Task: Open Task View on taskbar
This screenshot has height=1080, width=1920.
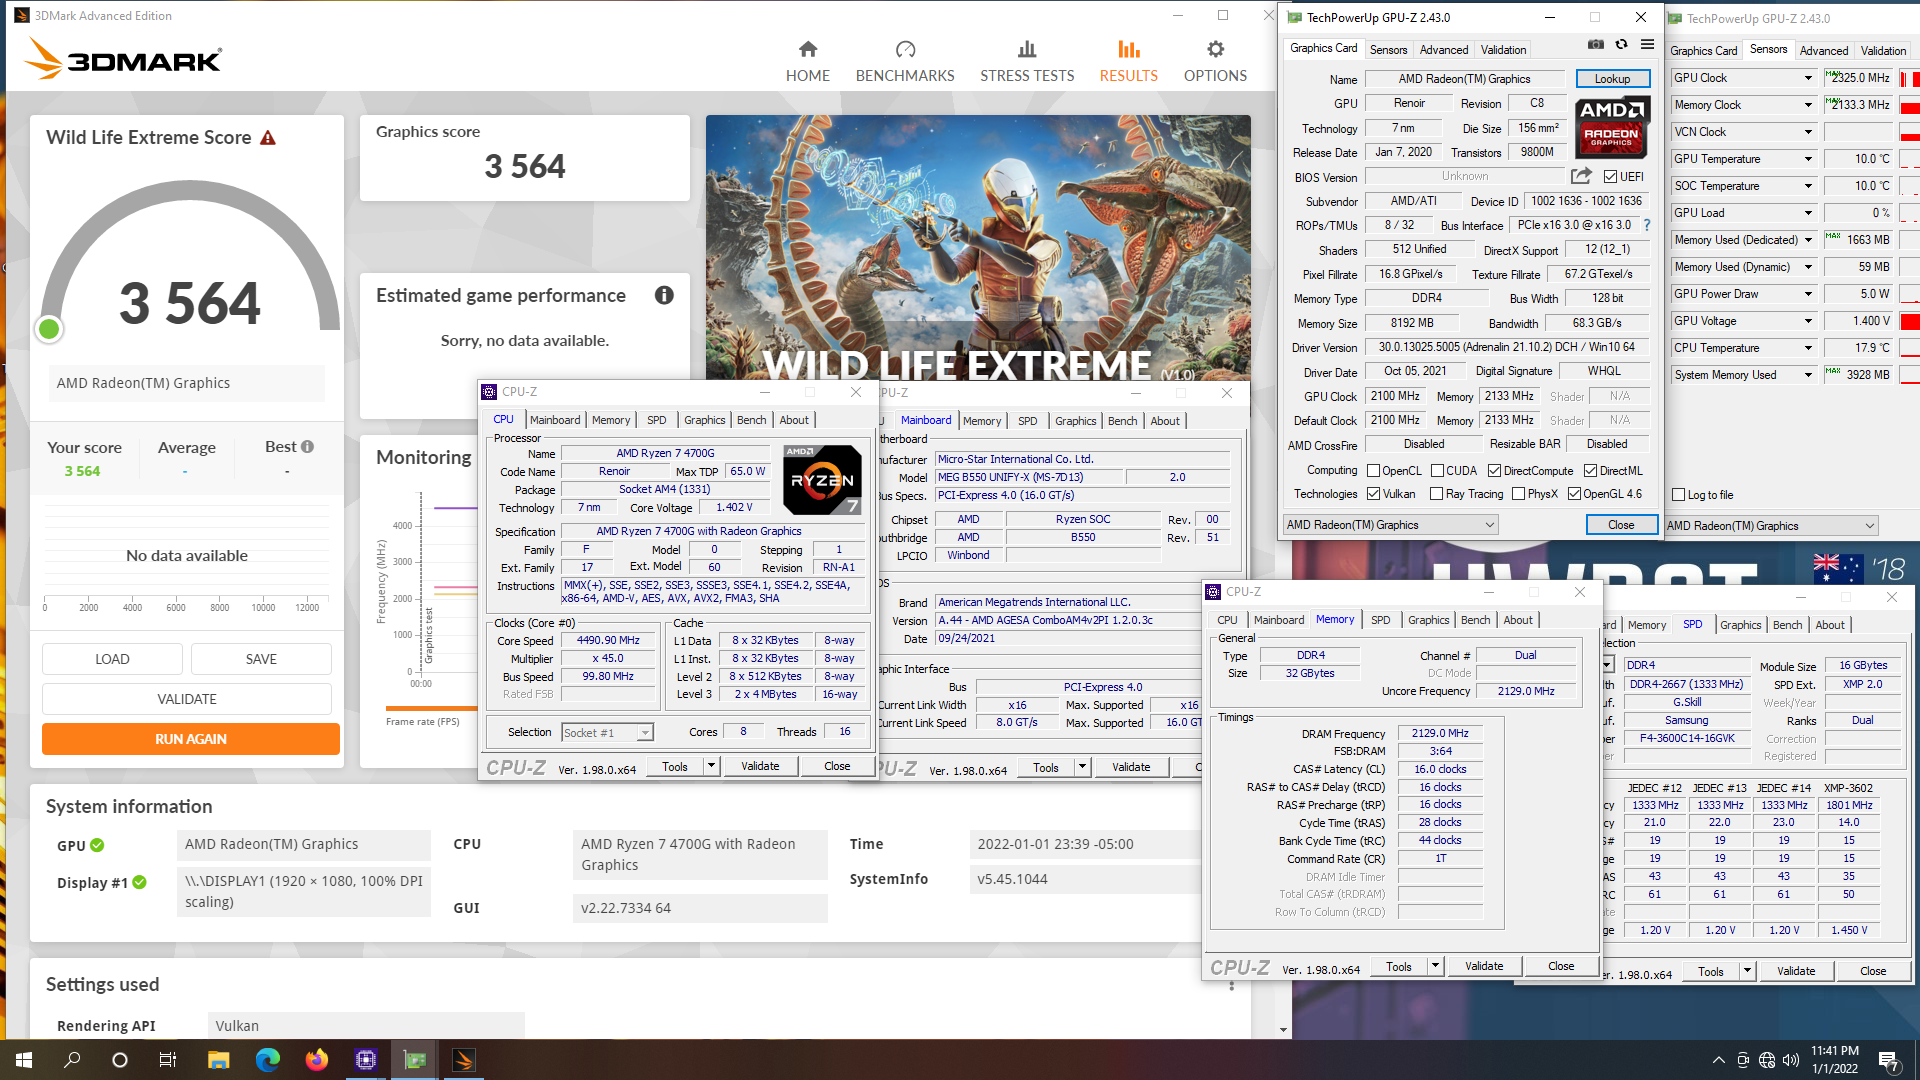Action: [168, 1060]
